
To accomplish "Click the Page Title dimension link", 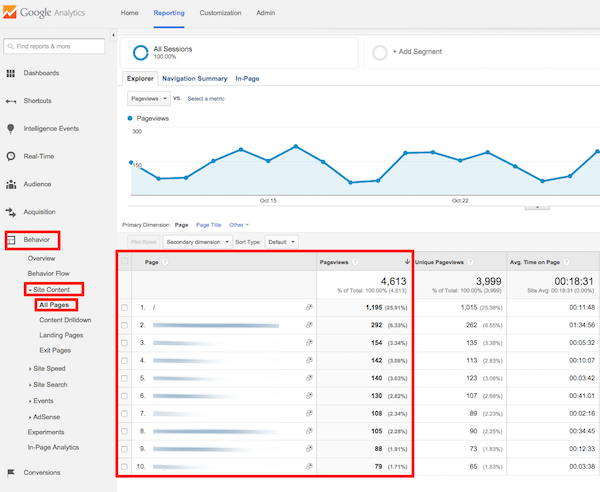I will pyautogui.click(x=208, y=225).
